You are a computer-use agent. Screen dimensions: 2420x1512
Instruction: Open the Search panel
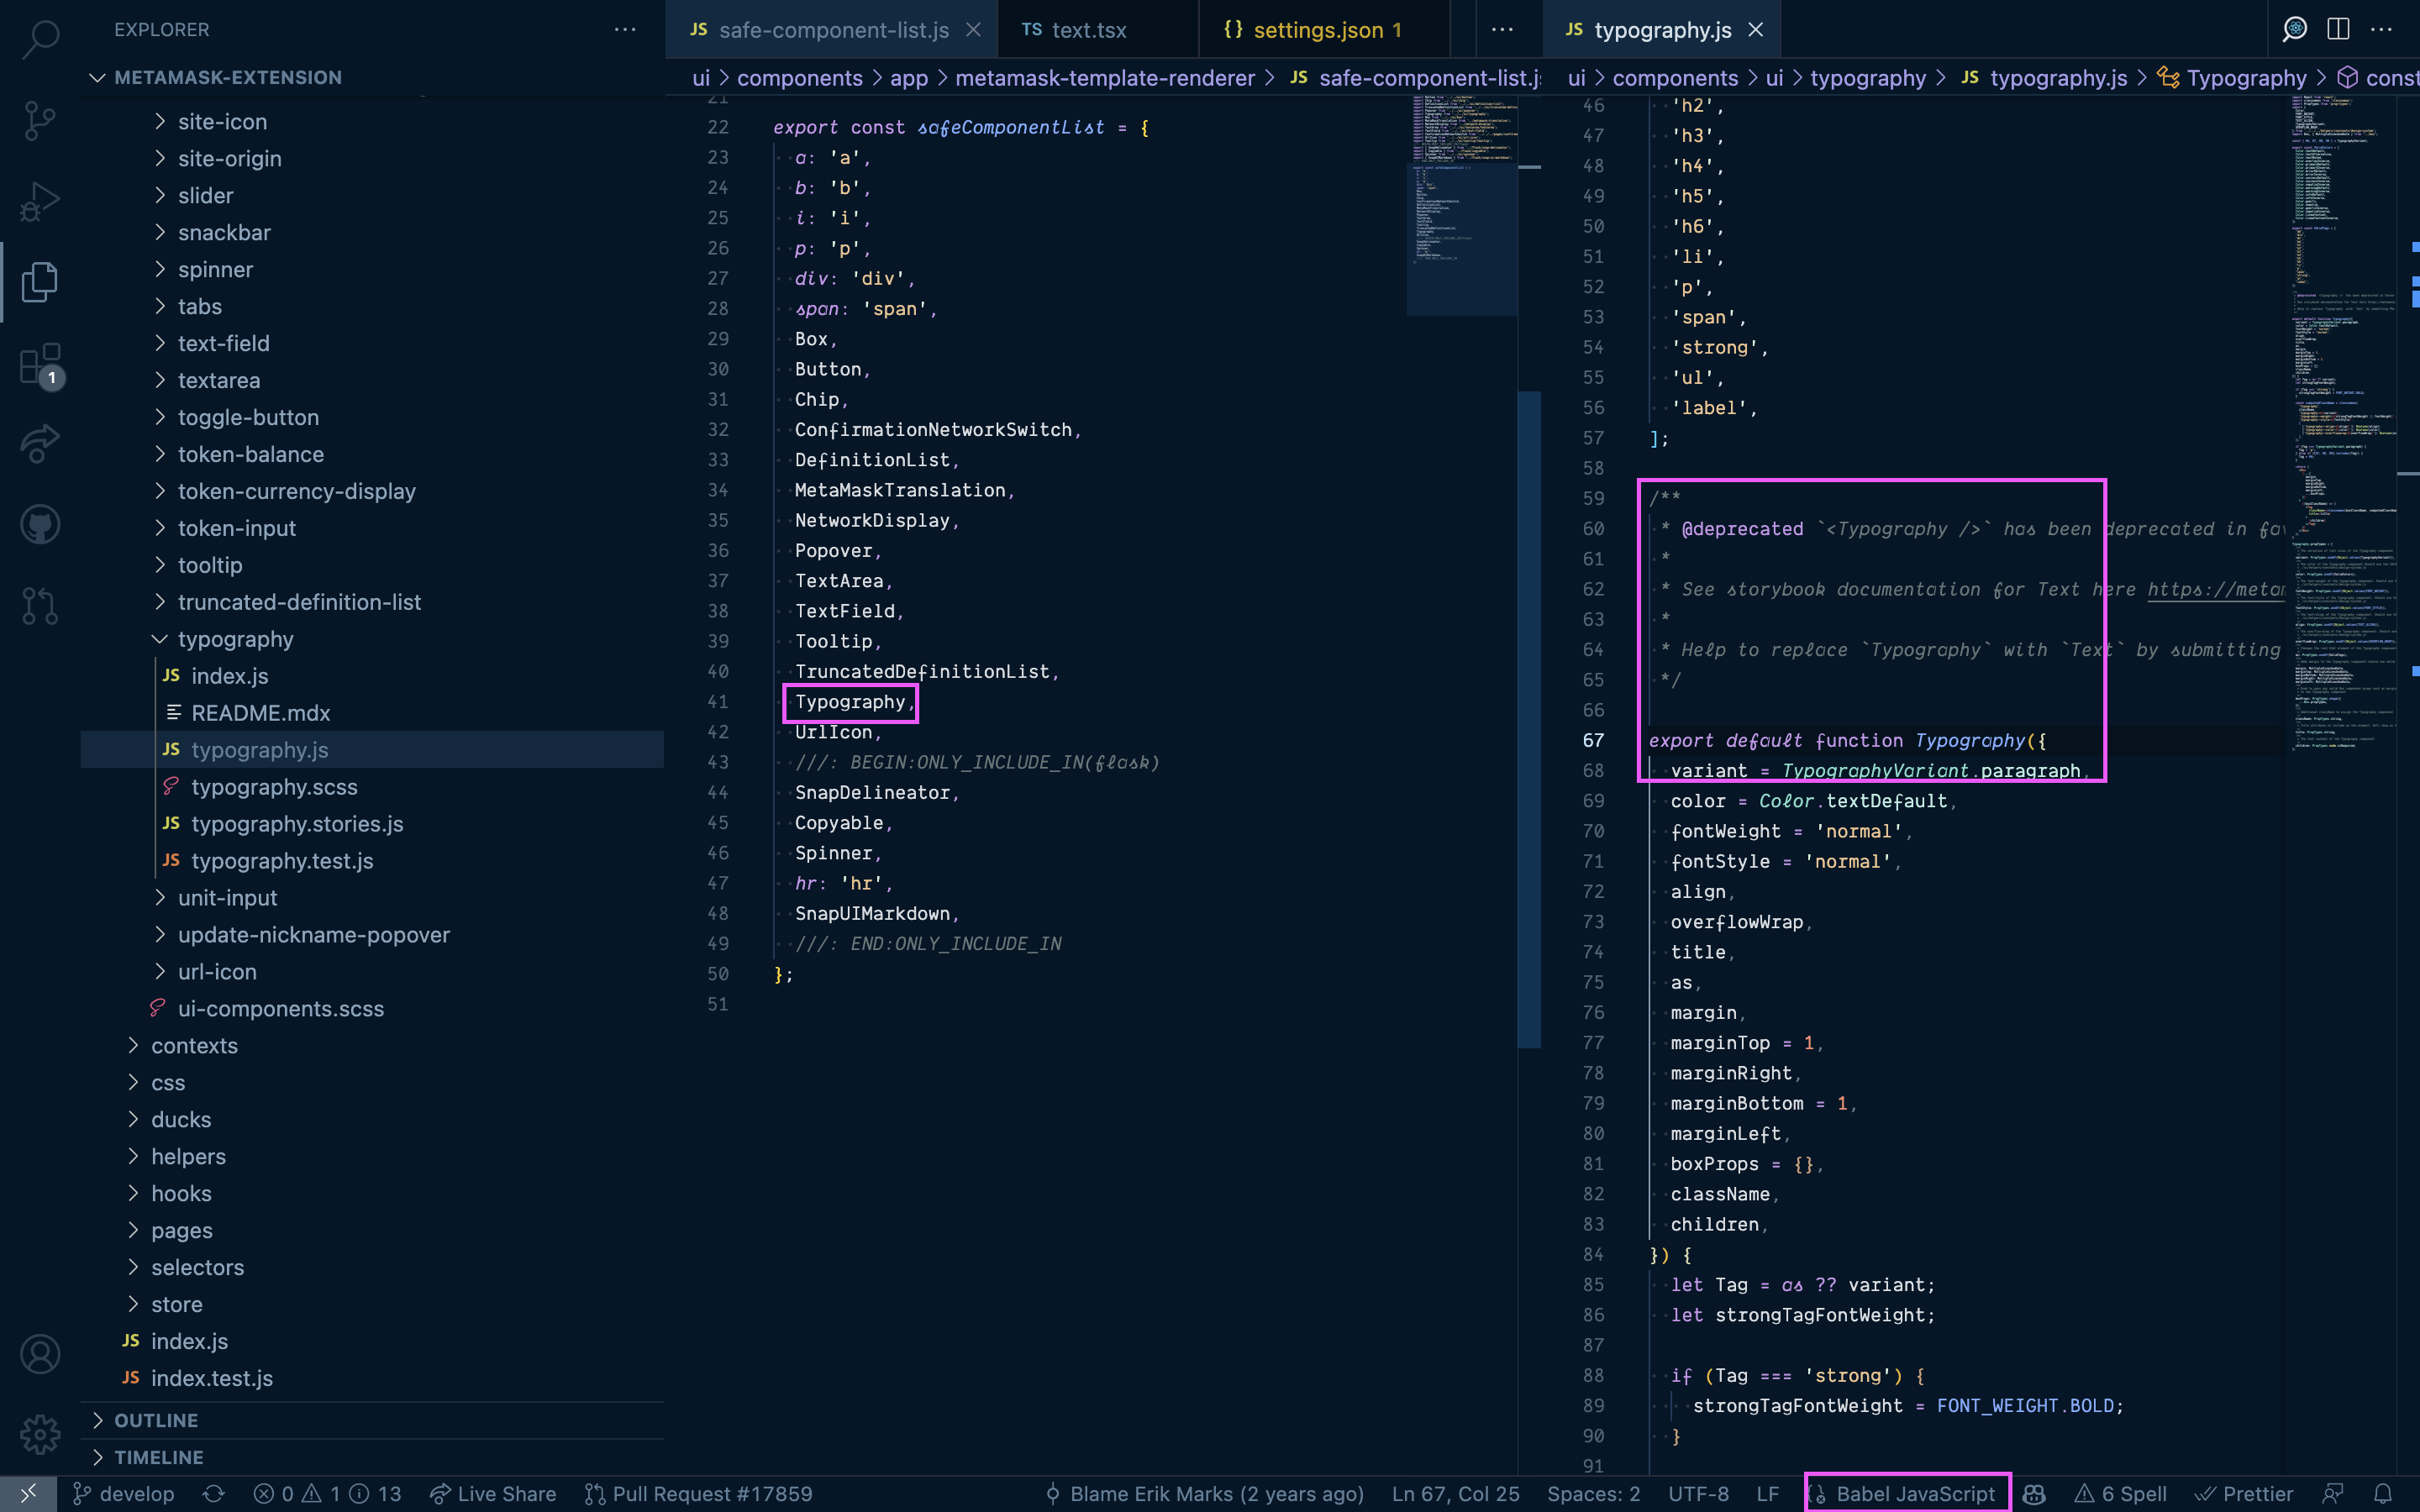pyautogui.click(x=39, y=40)
